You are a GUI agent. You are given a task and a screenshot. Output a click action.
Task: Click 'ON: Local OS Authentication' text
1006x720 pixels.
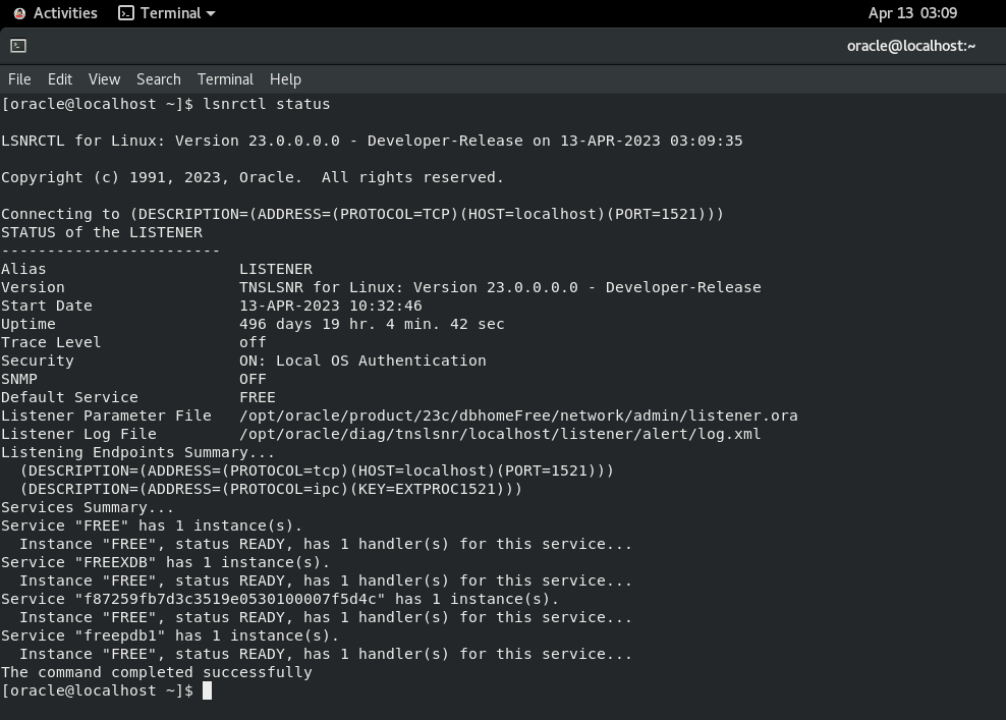[362, 361]
